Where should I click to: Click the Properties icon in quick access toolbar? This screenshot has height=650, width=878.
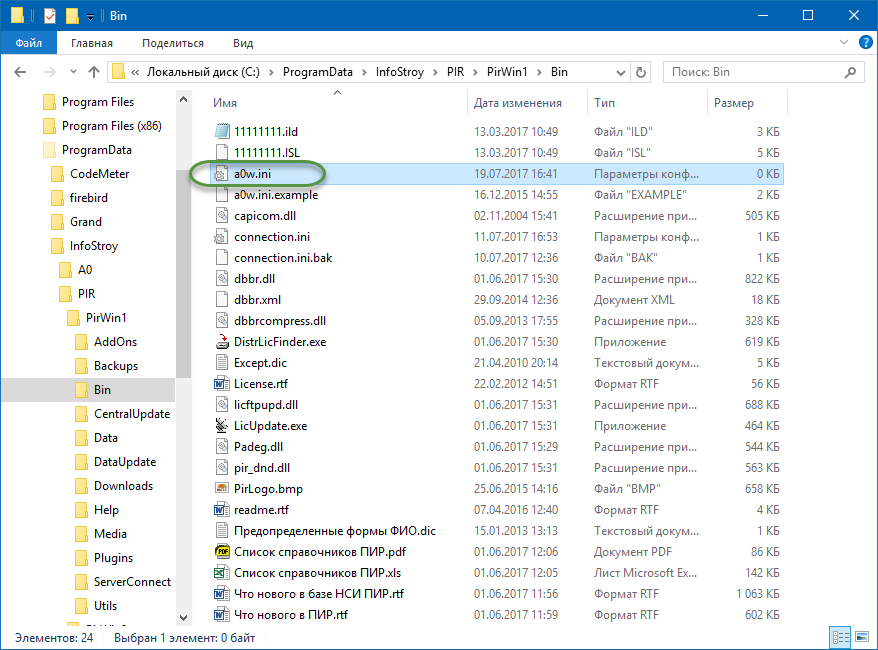(x=50, y=16)
